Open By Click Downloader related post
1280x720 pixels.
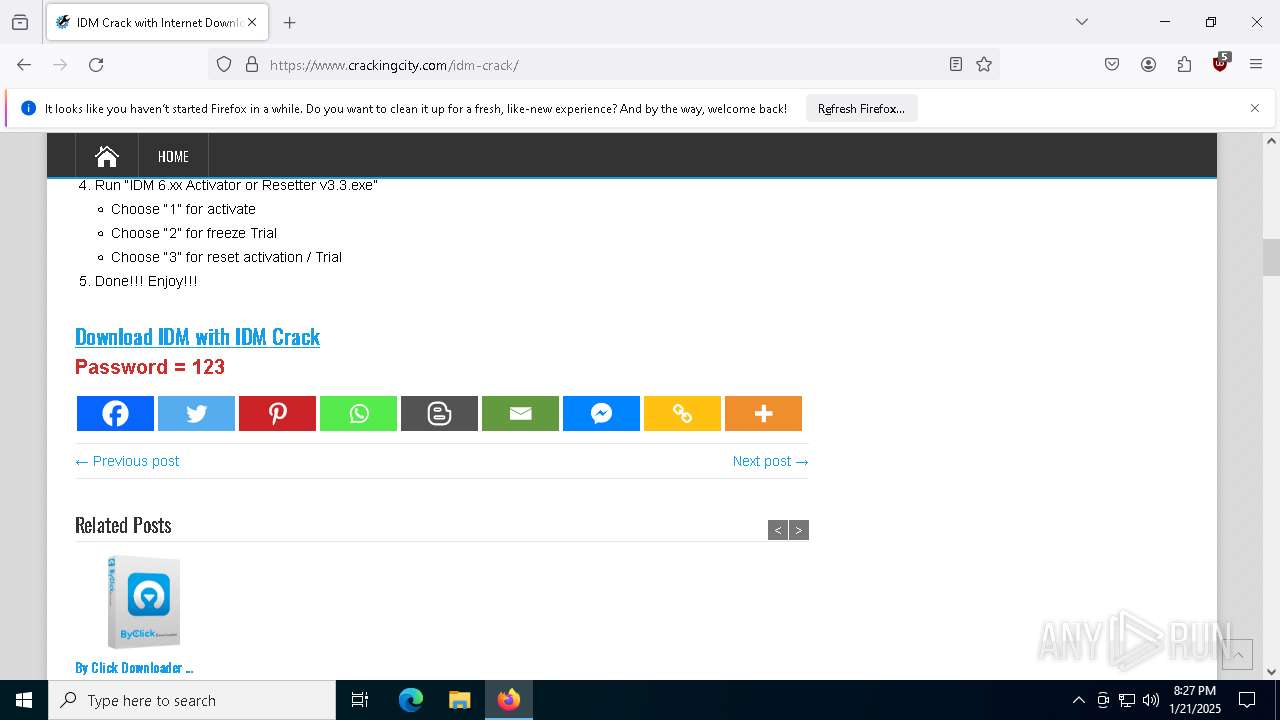pos(134,668)
